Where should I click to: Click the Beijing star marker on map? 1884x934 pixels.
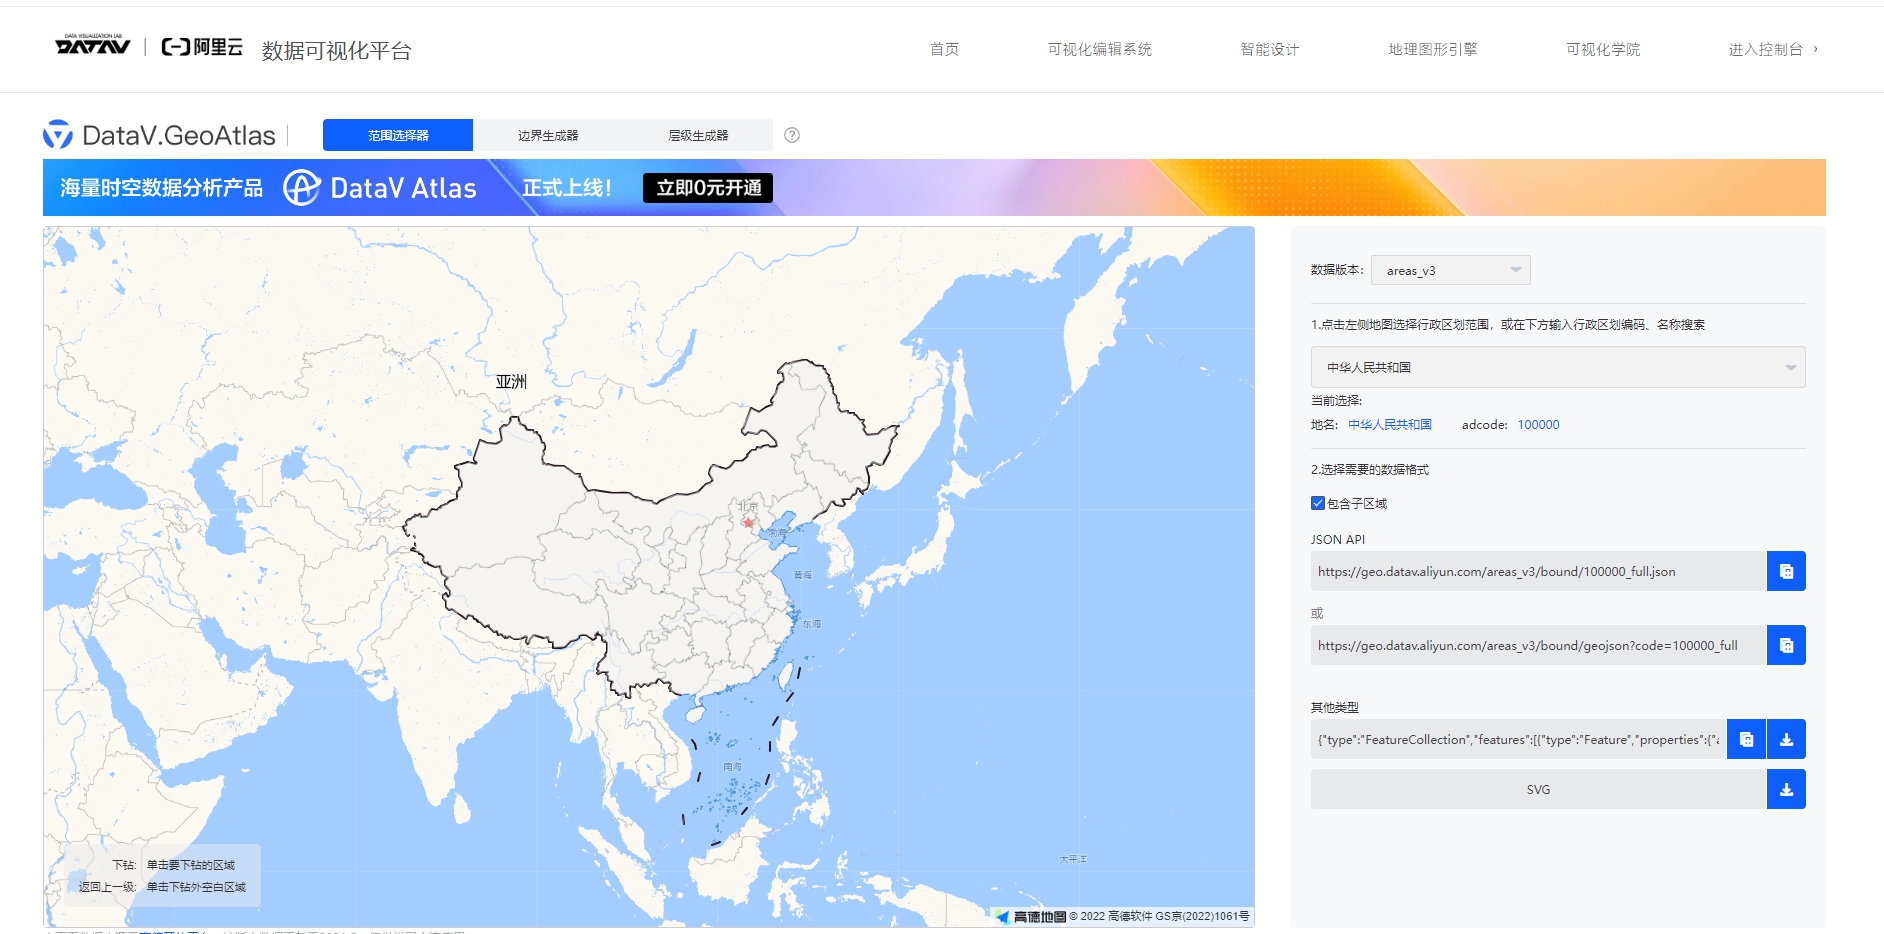(748, 522)
